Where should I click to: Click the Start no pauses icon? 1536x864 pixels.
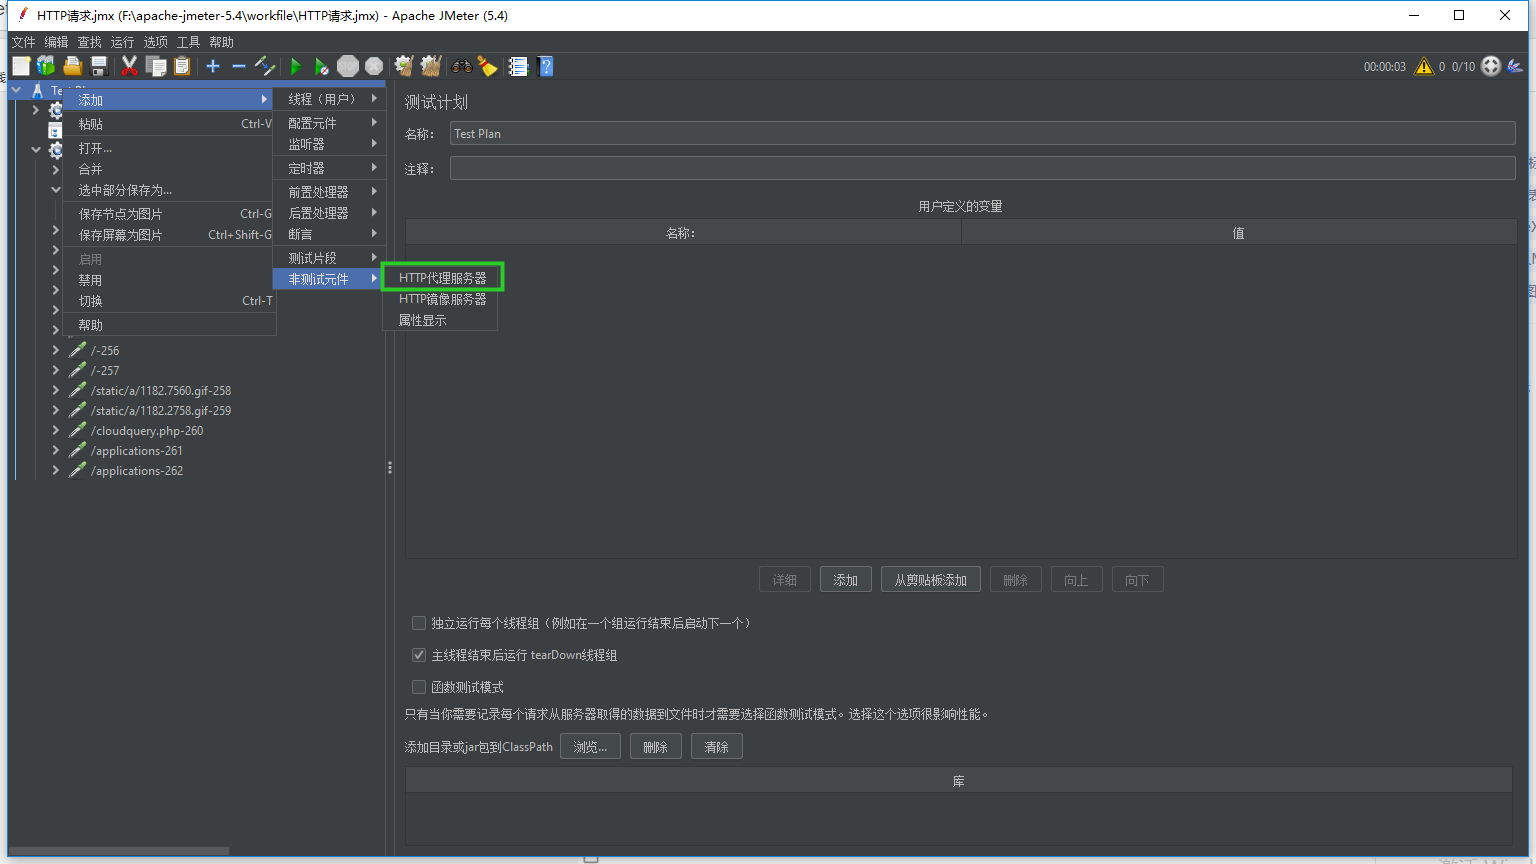[321, 66]
